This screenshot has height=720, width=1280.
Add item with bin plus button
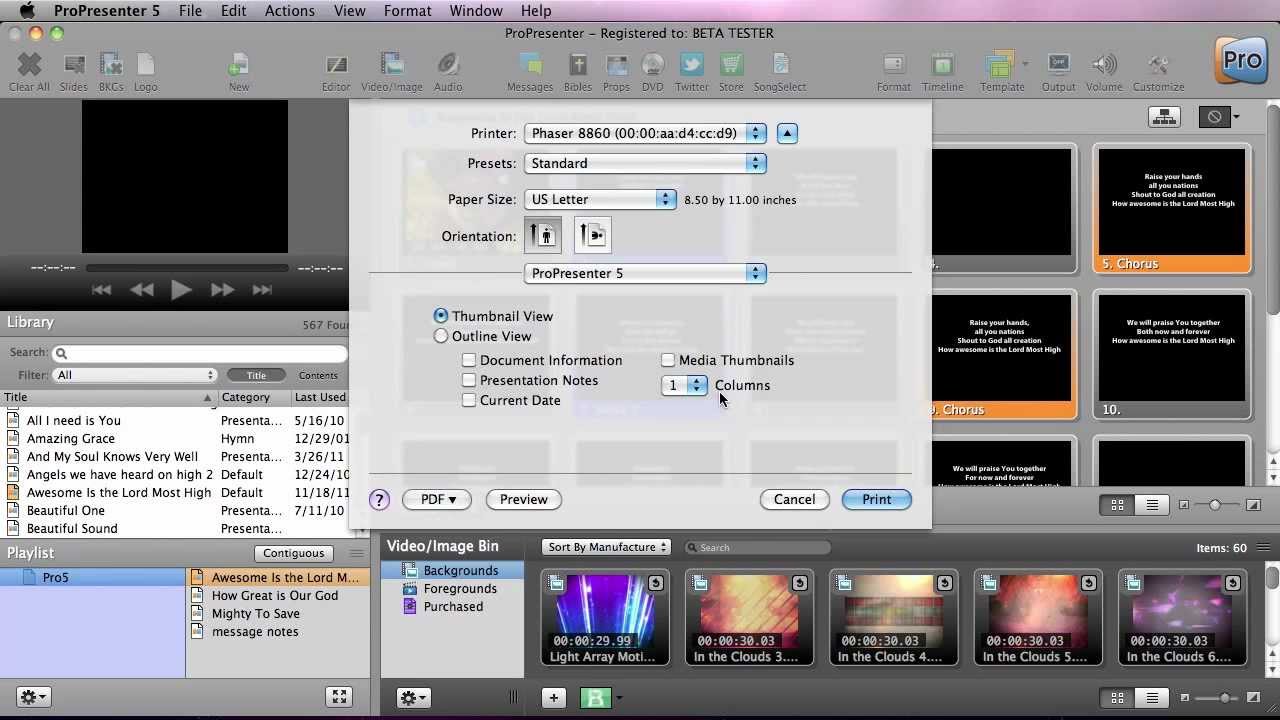pos(553,698)
